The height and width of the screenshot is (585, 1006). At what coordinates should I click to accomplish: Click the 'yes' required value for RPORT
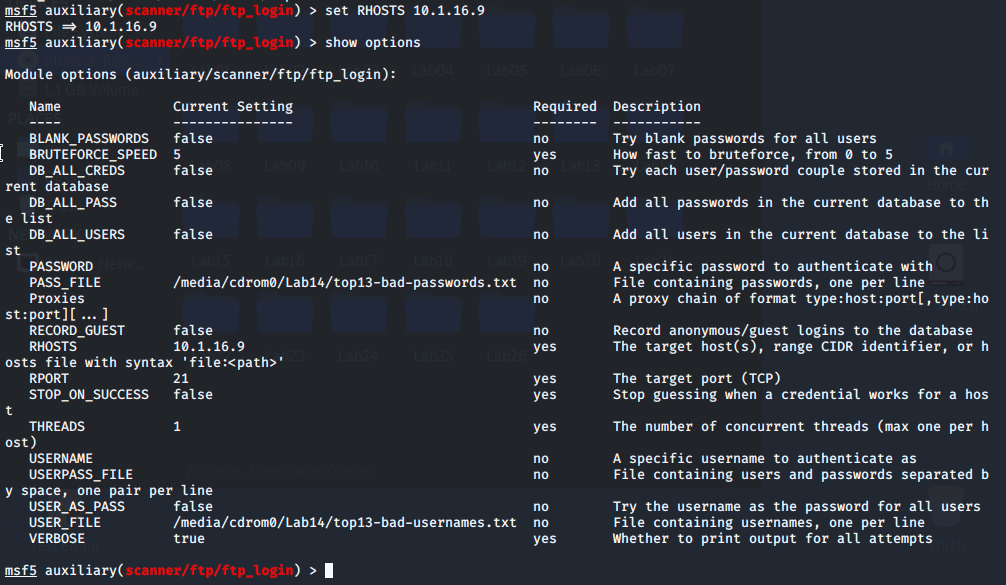point(545,379)
